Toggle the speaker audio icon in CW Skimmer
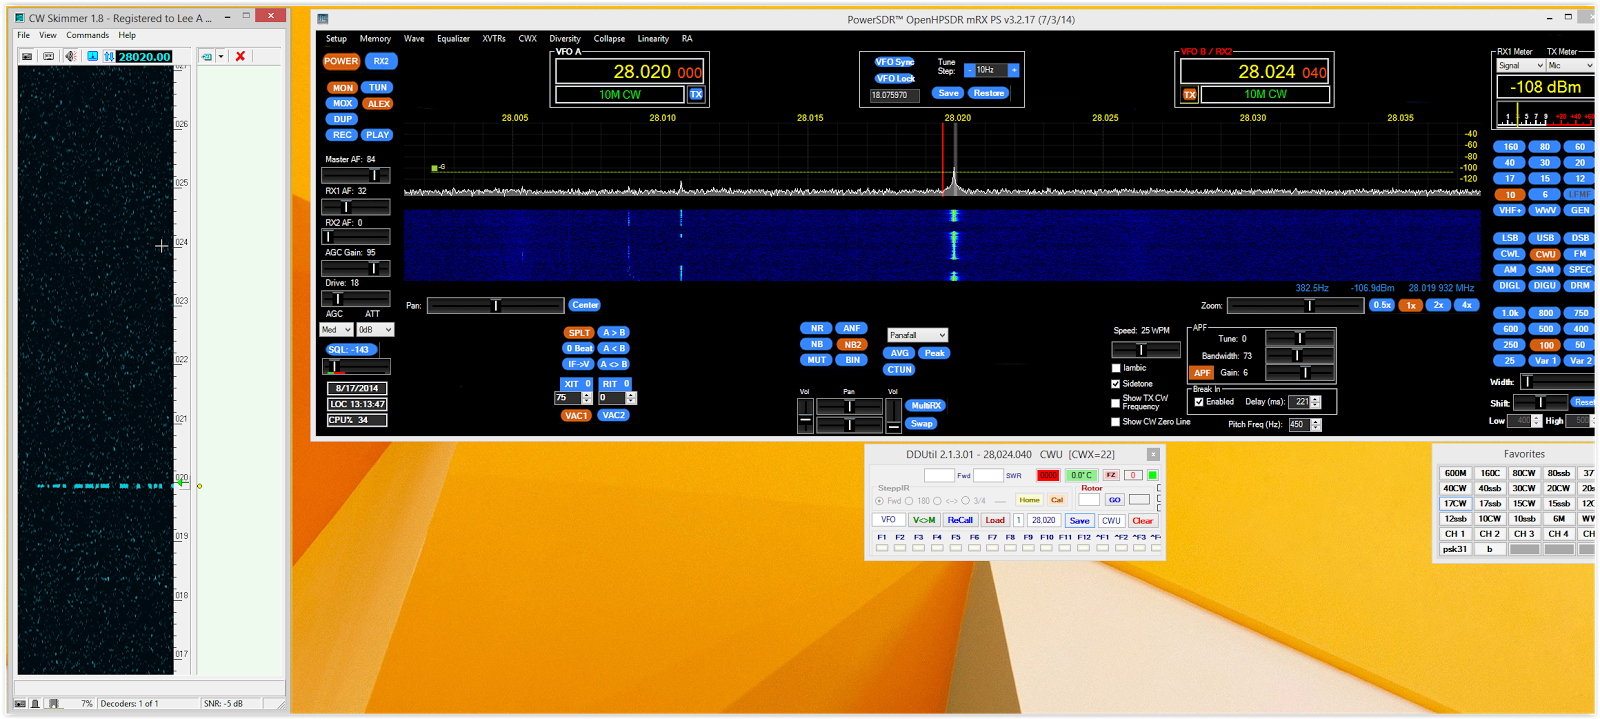The width and height of the screenshot is (1600, 719). point(70,56)
